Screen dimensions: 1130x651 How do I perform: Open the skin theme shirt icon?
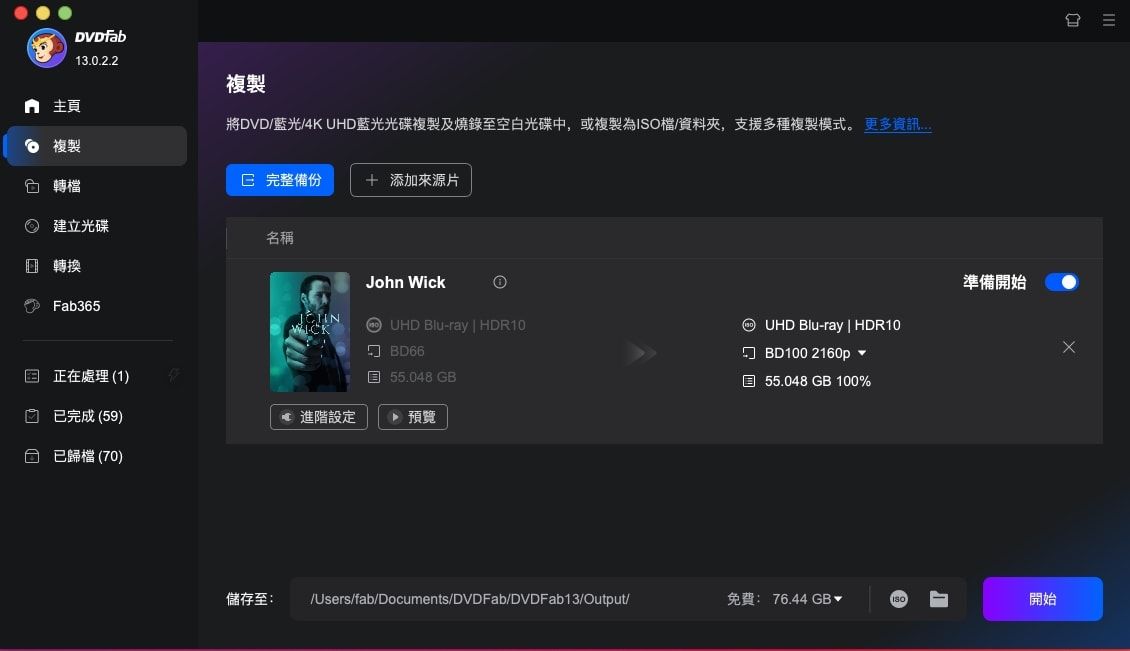click(1072, 20)
